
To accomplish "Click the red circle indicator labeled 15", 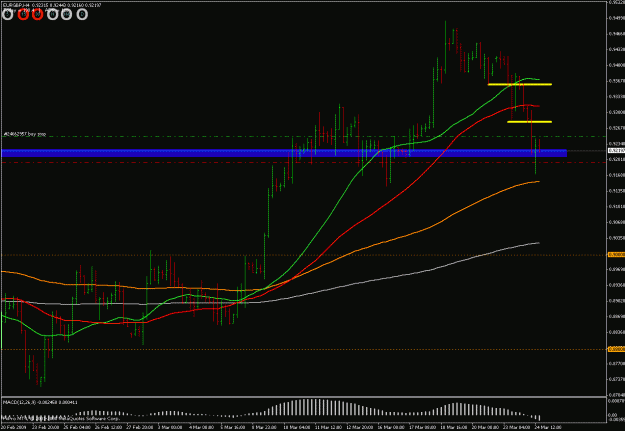I will tap(23, 15).
